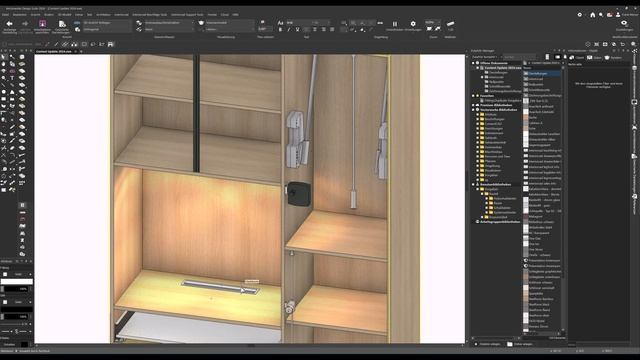
Task: Click the cloud icon at top right
Action: coord(609,15)
